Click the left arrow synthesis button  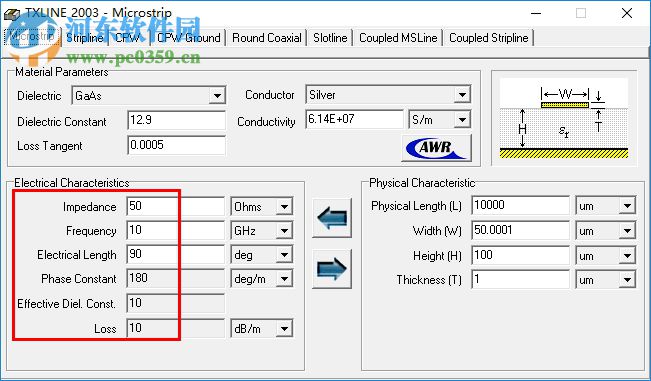click(332, 217)
